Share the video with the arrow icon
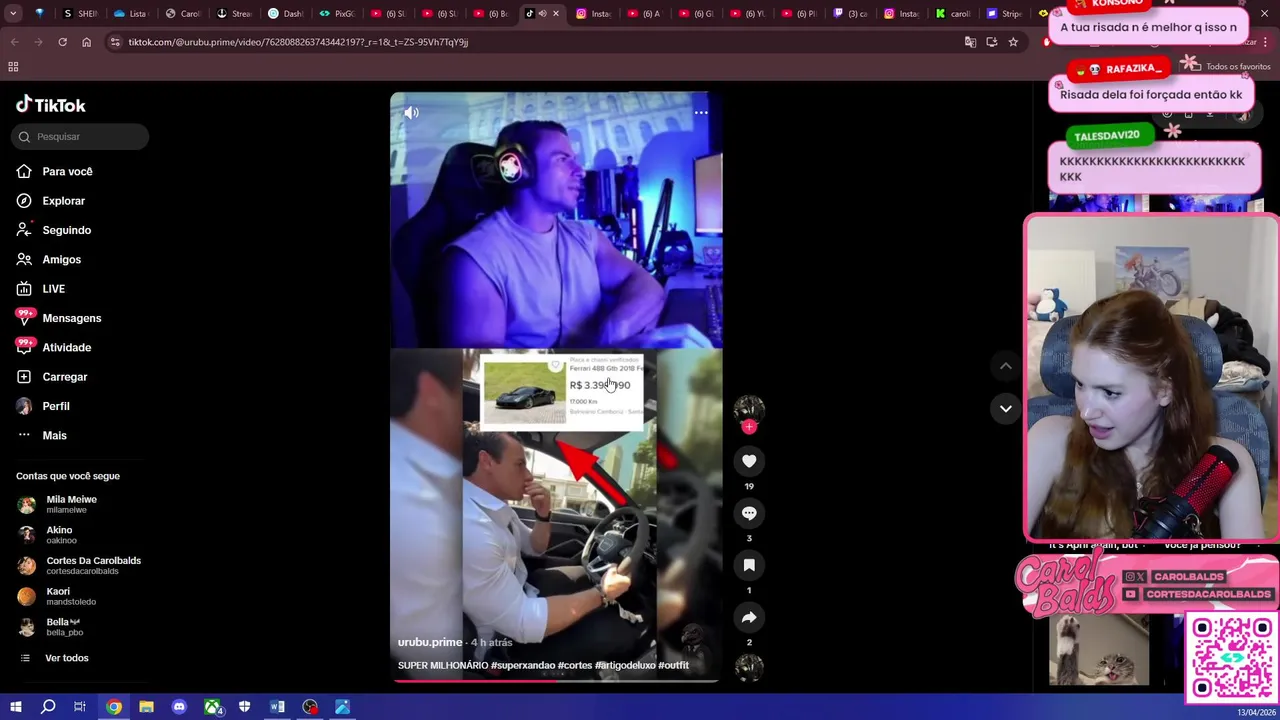 (749, 617)
